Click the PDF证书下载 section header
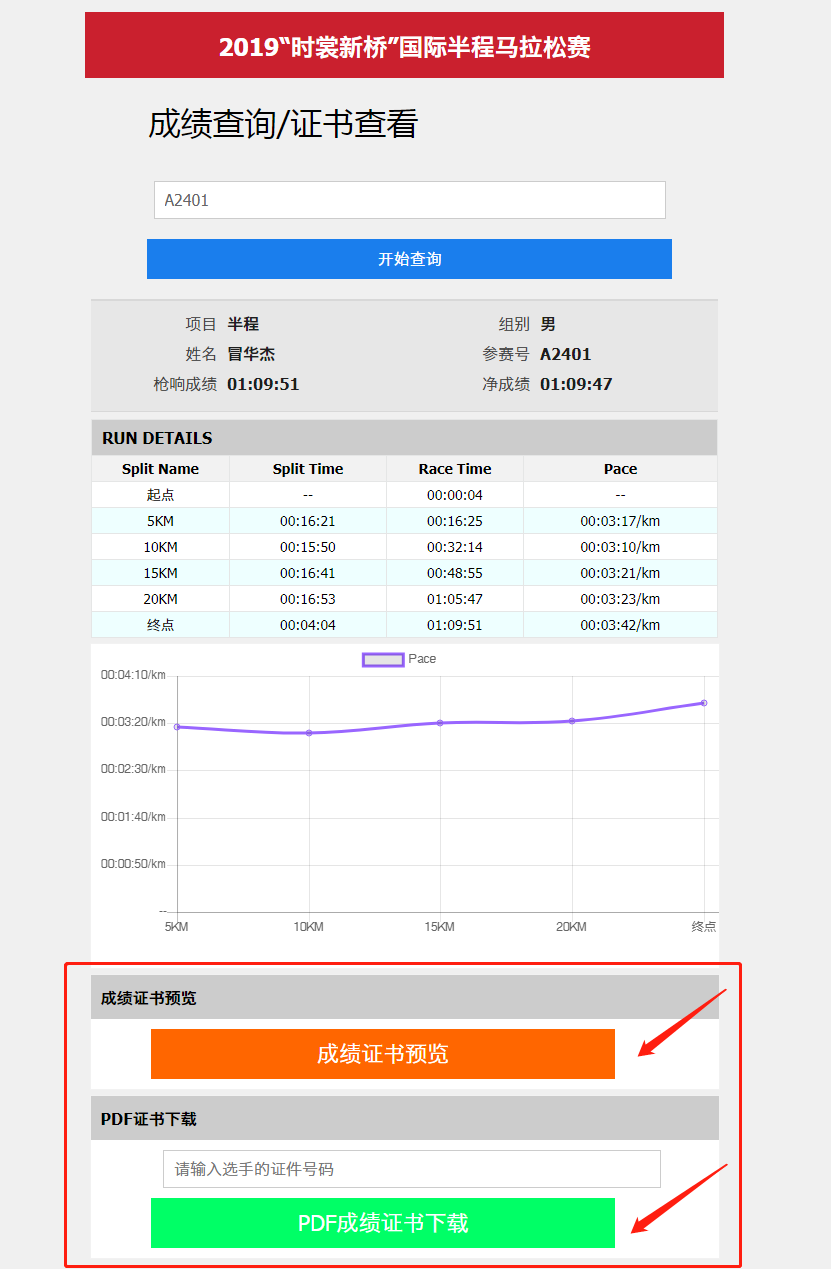831x1269 pixels. point(405,1118)
